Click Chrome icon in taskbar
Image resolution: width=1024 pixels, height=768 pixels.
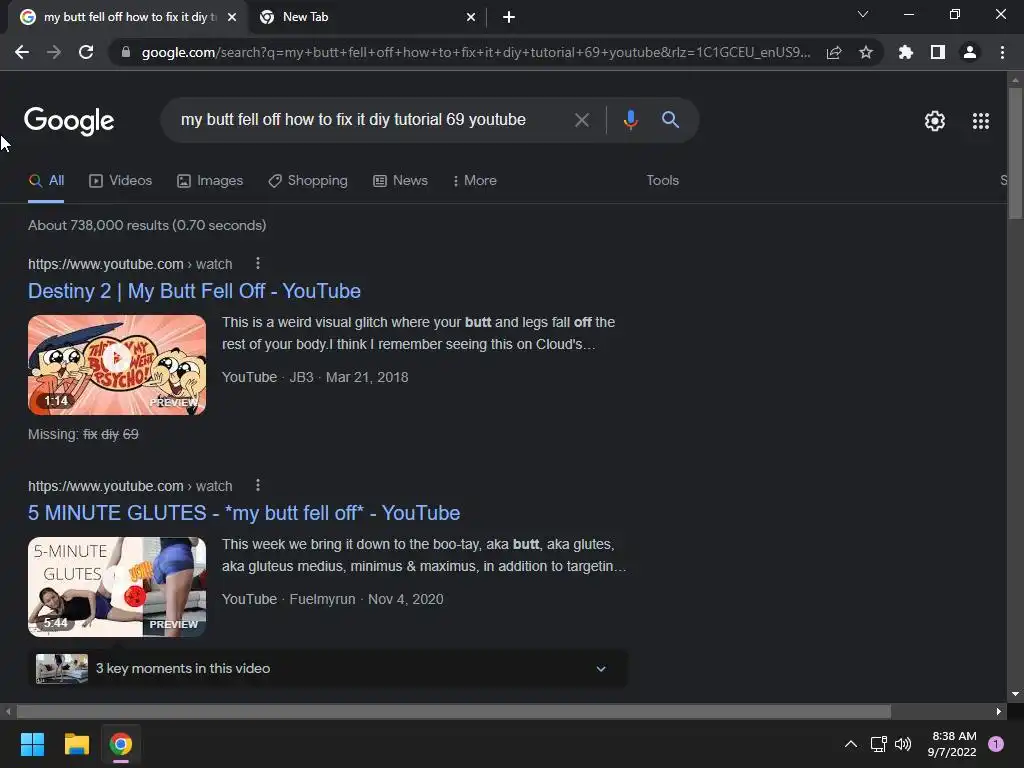(x=121, y=744)
